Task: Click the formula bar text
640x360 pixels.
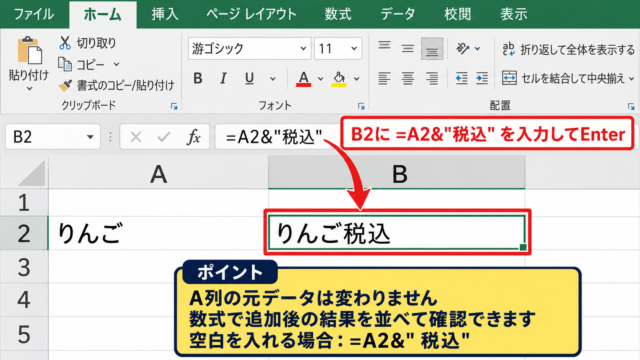Action: (x=274, y=137)
